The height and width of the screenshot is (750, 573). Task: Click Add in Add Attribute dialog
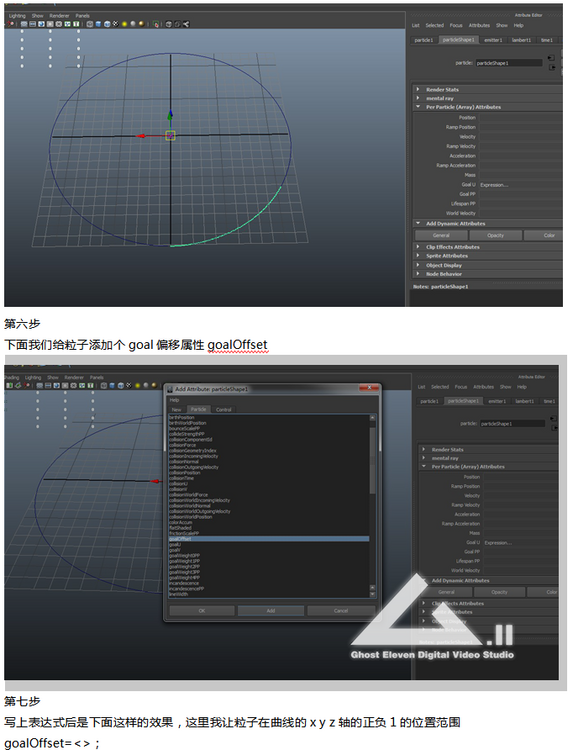[271, 611]
